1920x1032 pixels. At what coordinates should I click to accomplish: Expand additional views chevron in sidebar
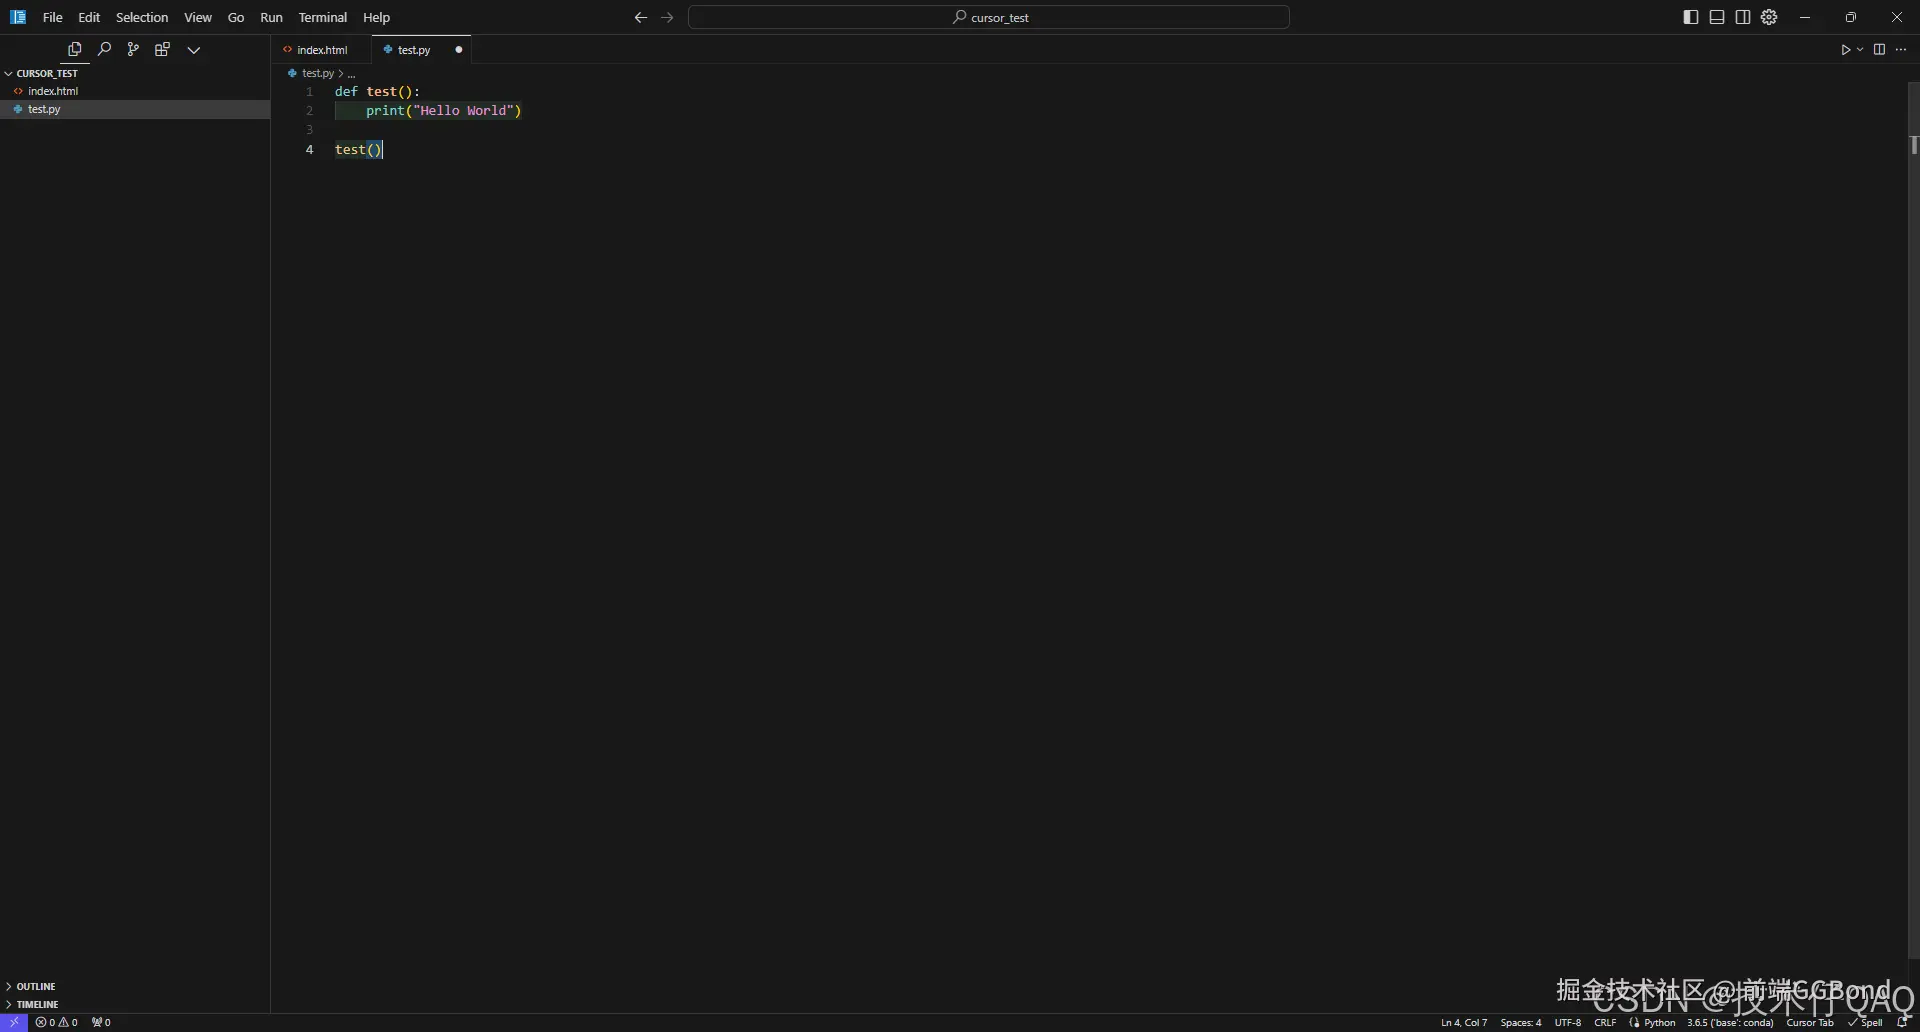click(194, 49)
